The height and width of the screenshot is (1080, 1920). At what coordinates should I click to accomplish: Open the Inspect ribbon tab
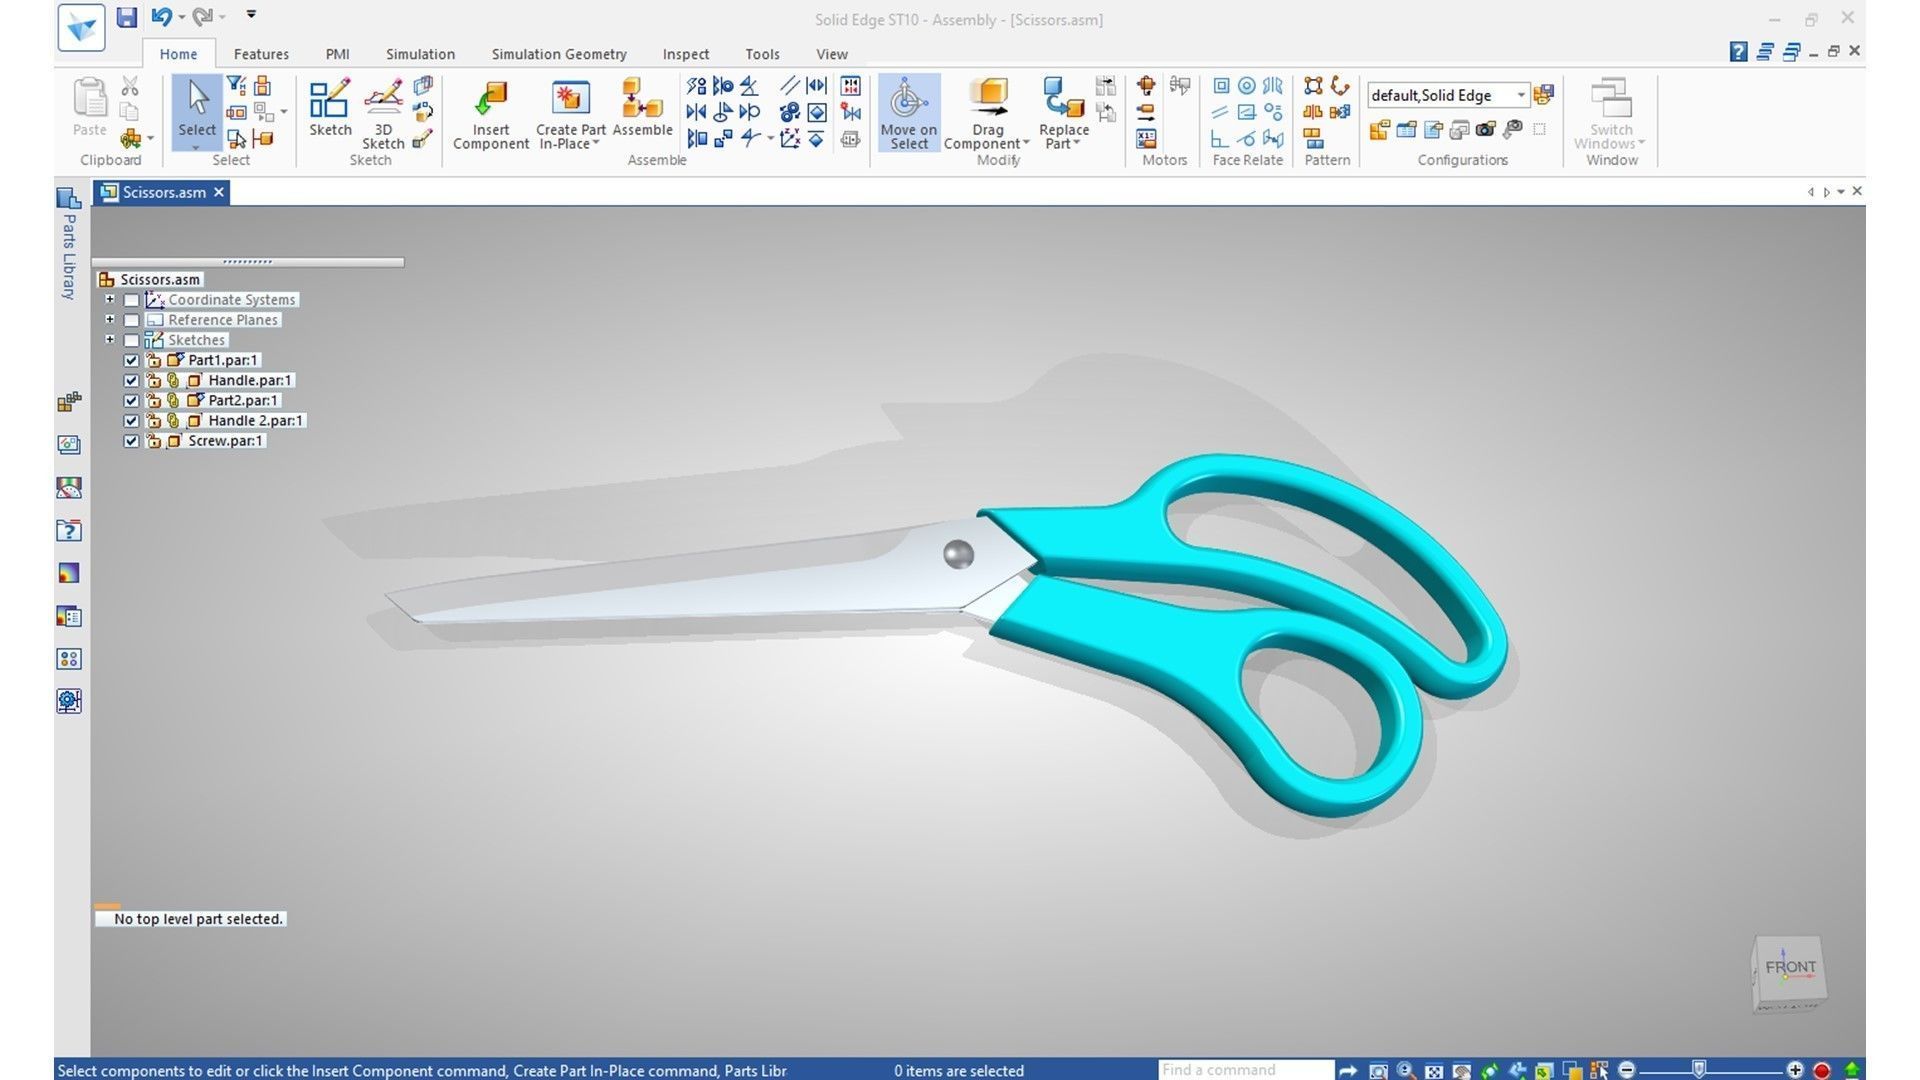coord(685,54)
